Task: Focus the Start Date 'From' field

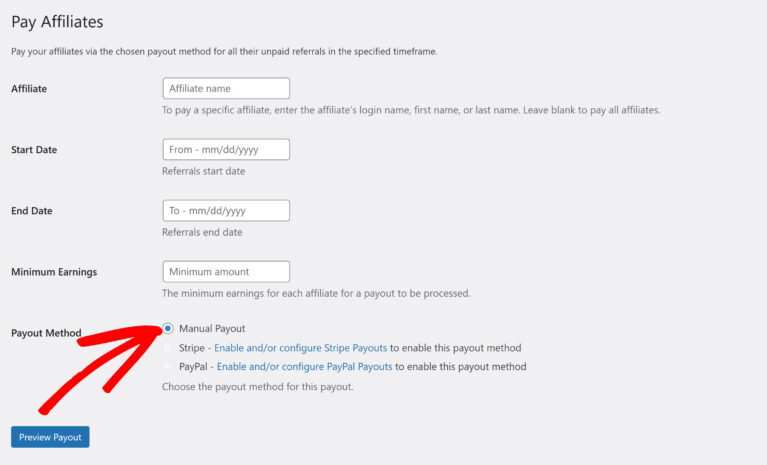Action: pyautogui.click(x=226, y=149)
